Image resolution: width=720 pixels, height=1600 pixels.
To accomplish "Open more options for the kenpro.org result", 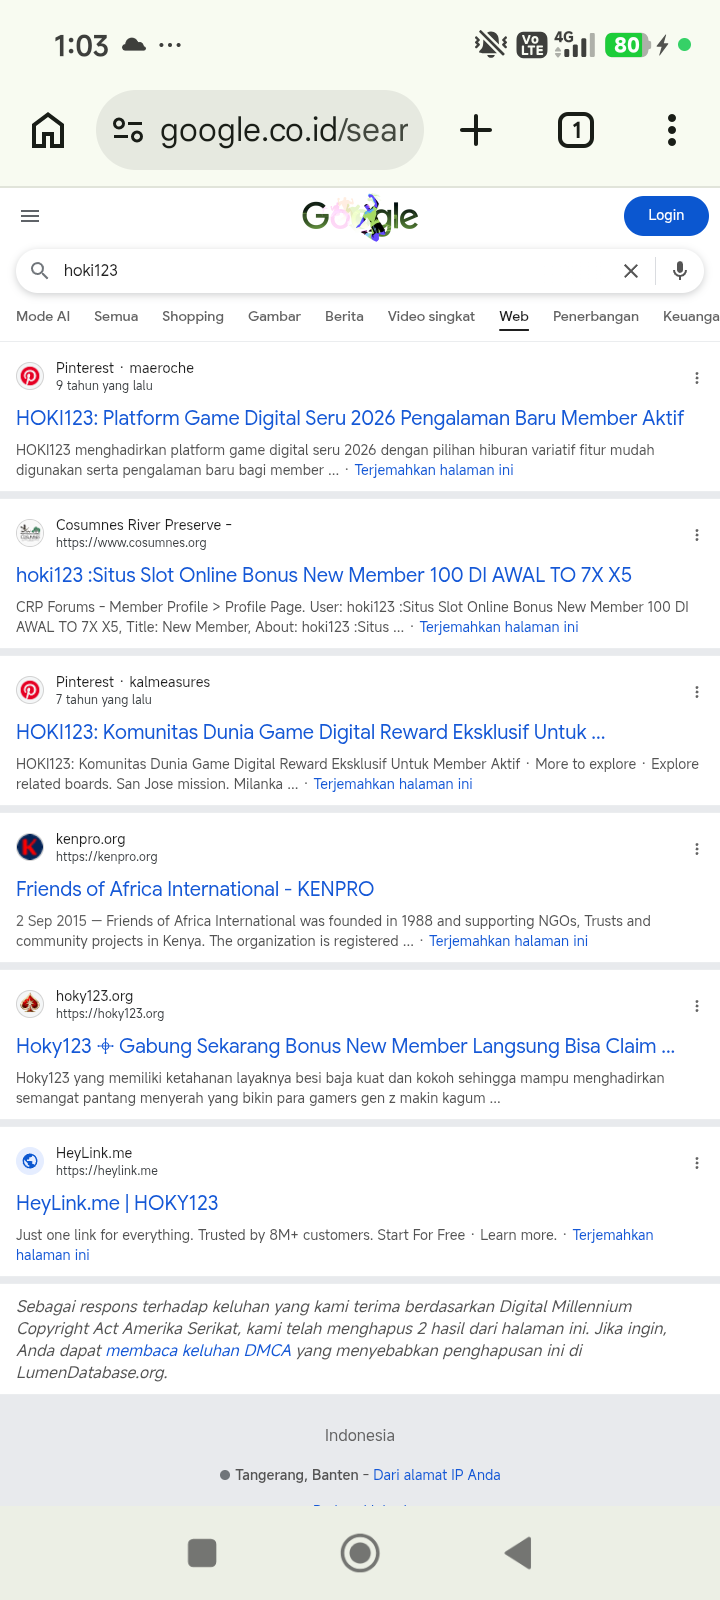I will click(x=697, y=849).
